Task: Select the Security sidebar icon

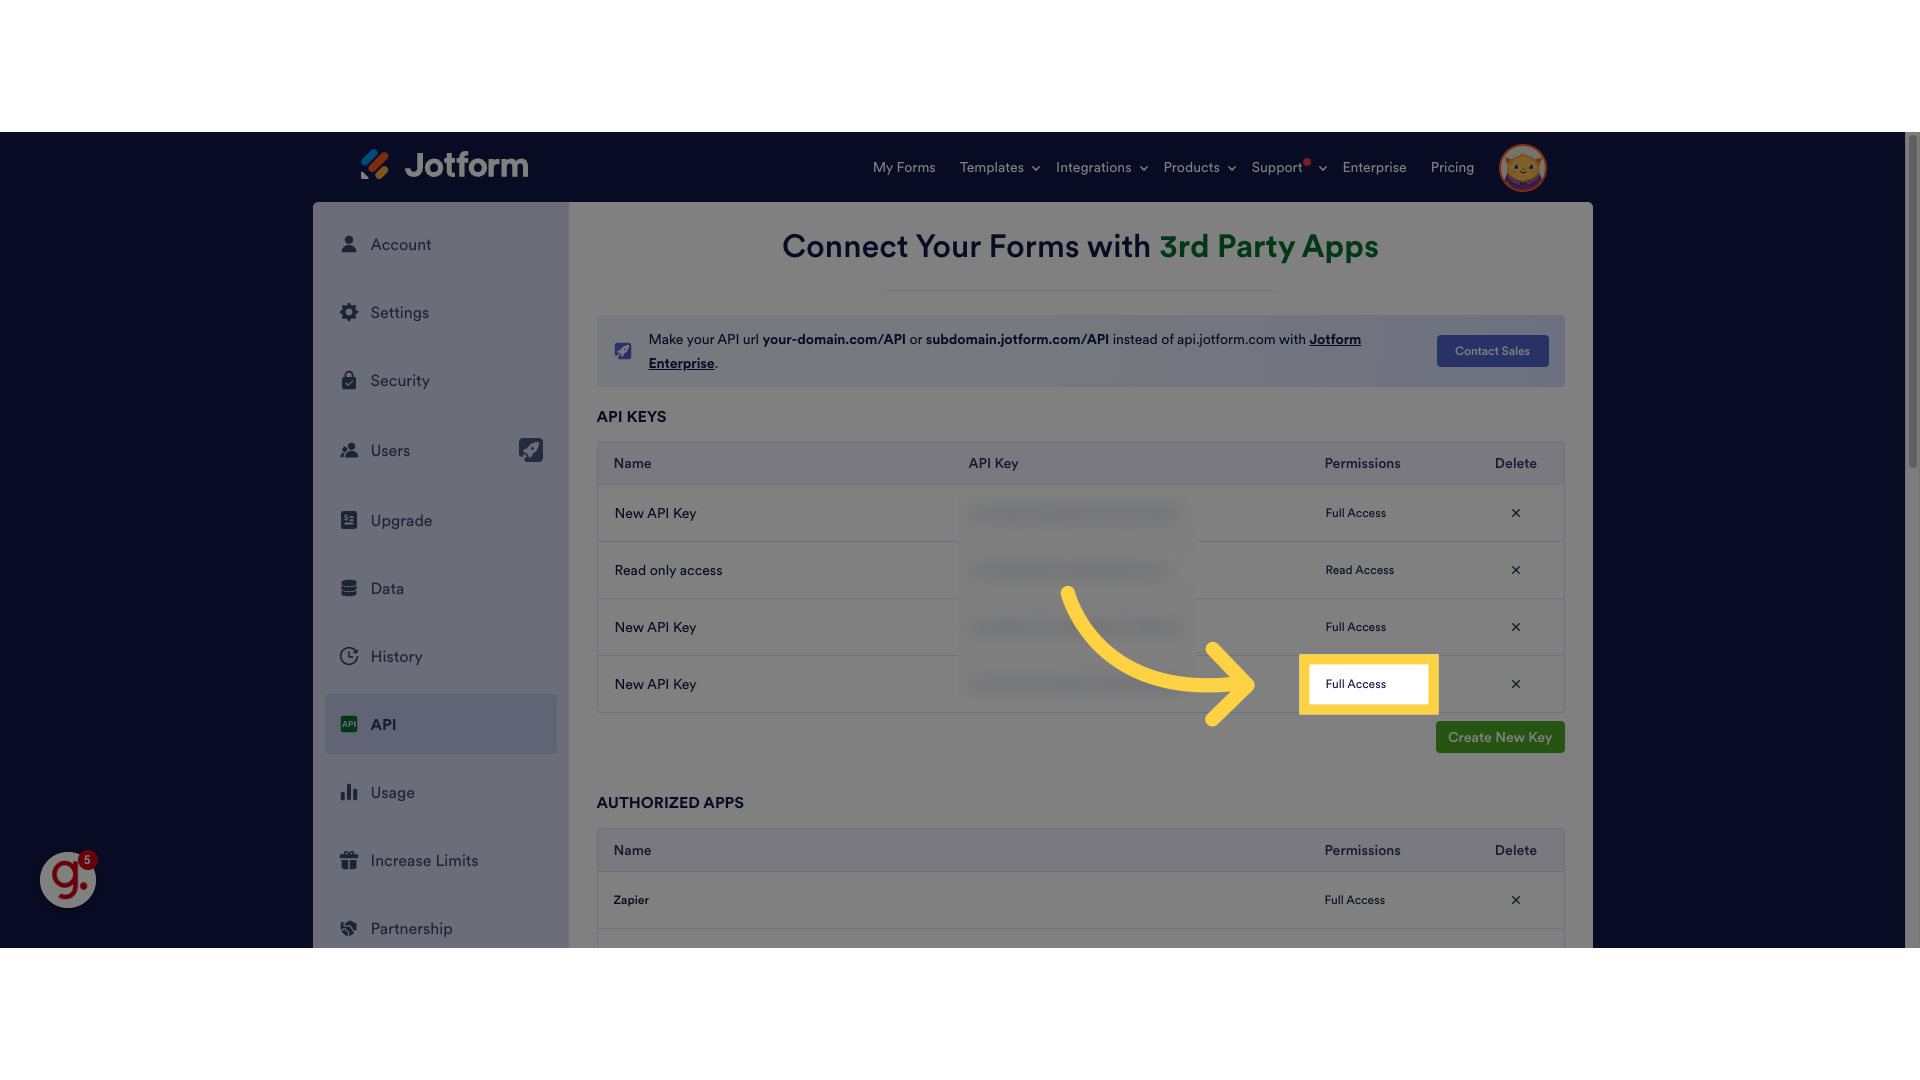Action: coord(348,380)
